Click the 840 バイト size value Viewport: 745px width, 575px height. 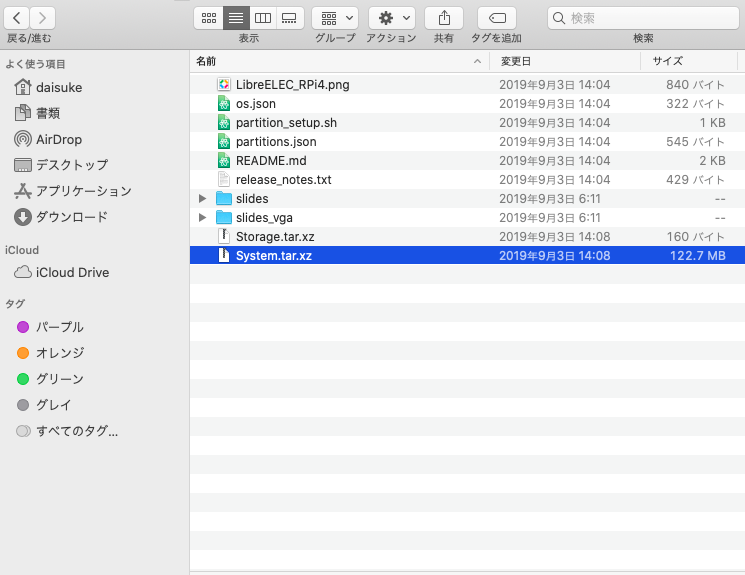click(696, 85)
